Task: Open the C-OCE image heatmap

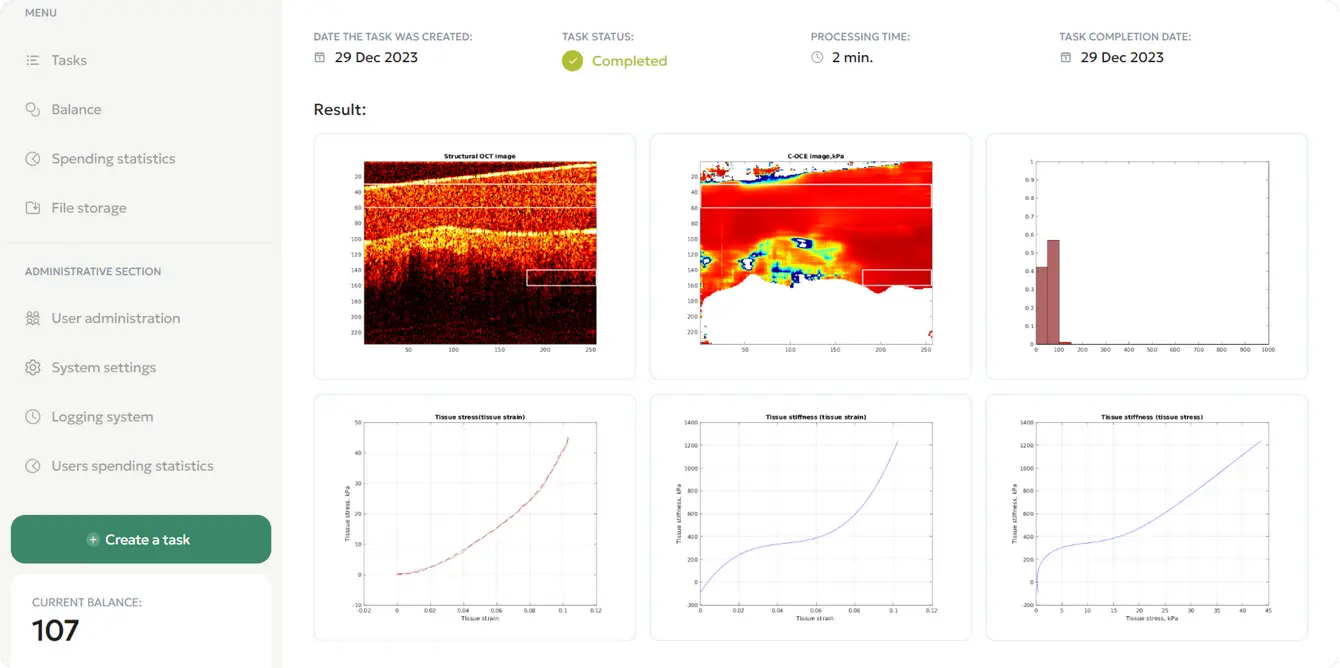Action: [x=810, y=256]
